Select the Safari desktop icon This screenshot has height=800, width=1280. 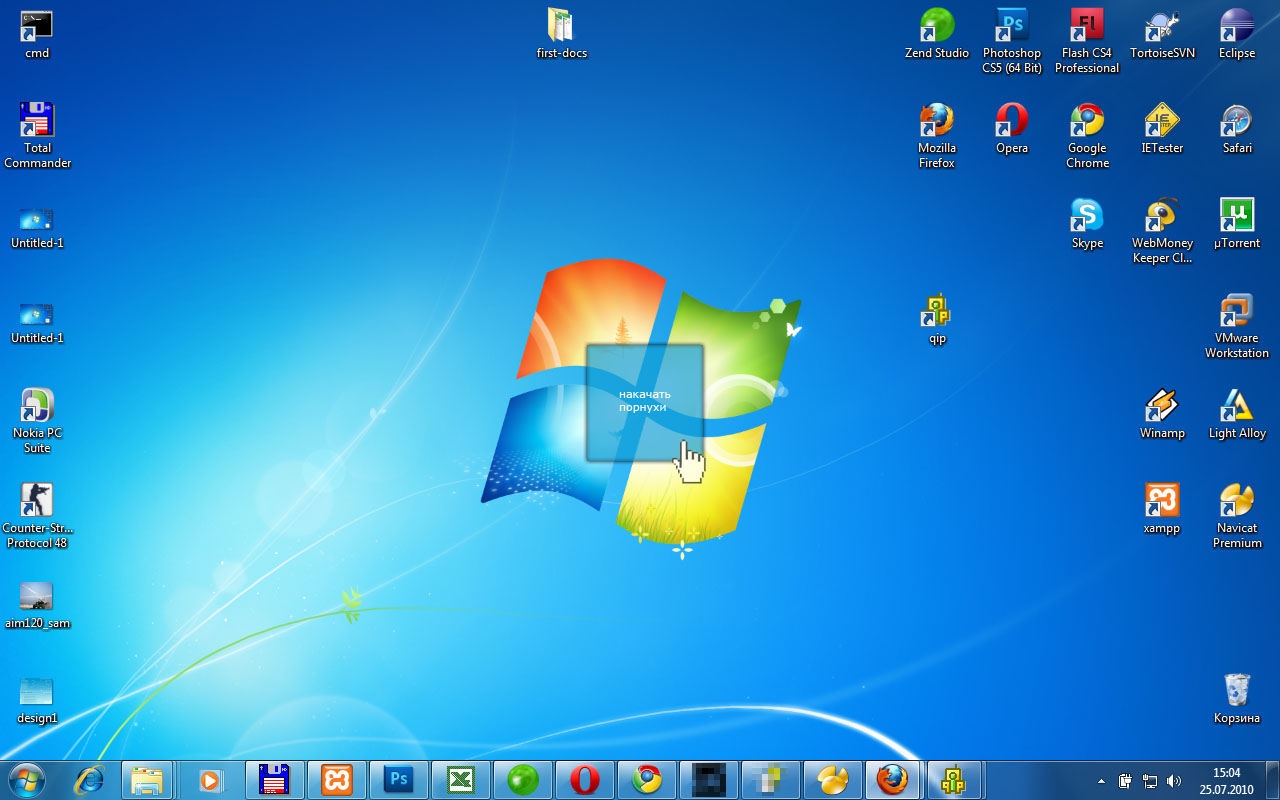1237,129
